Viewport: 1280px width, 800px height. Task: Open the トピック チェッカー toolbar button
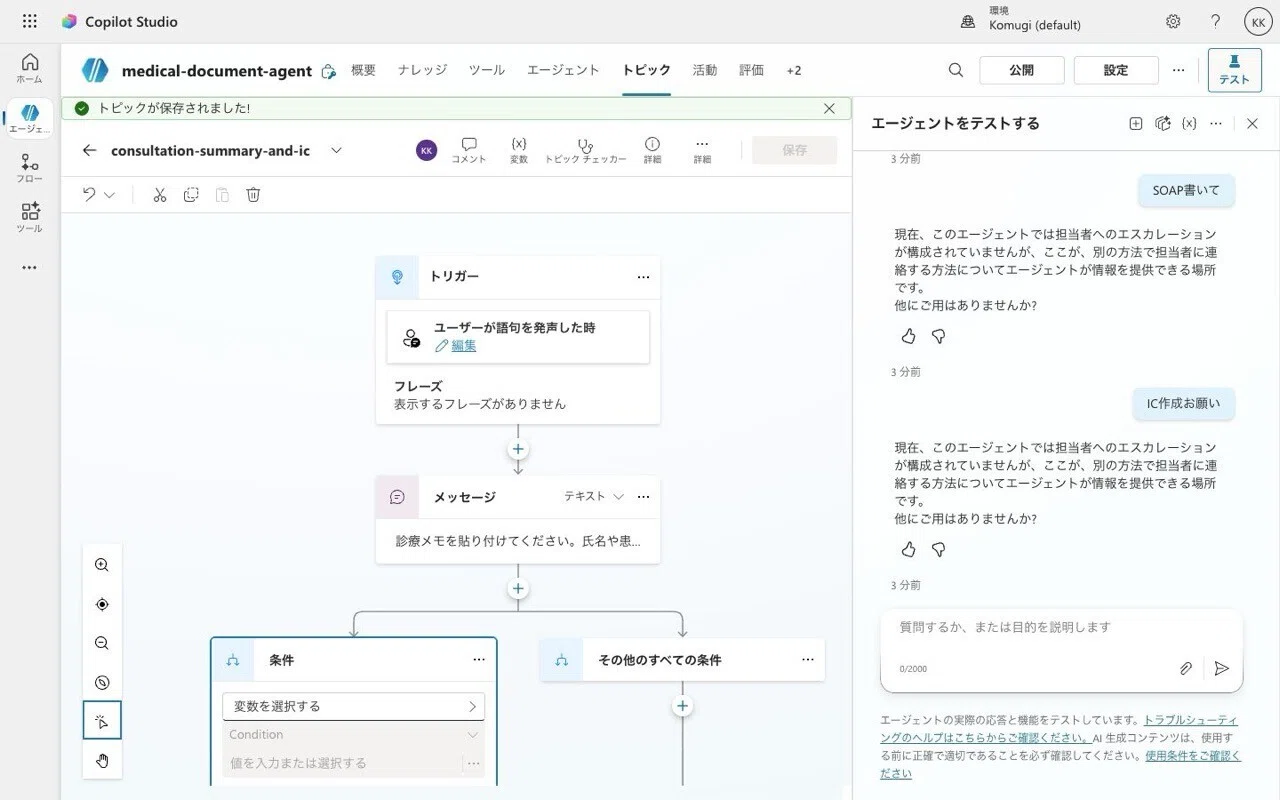coord(586,150)
